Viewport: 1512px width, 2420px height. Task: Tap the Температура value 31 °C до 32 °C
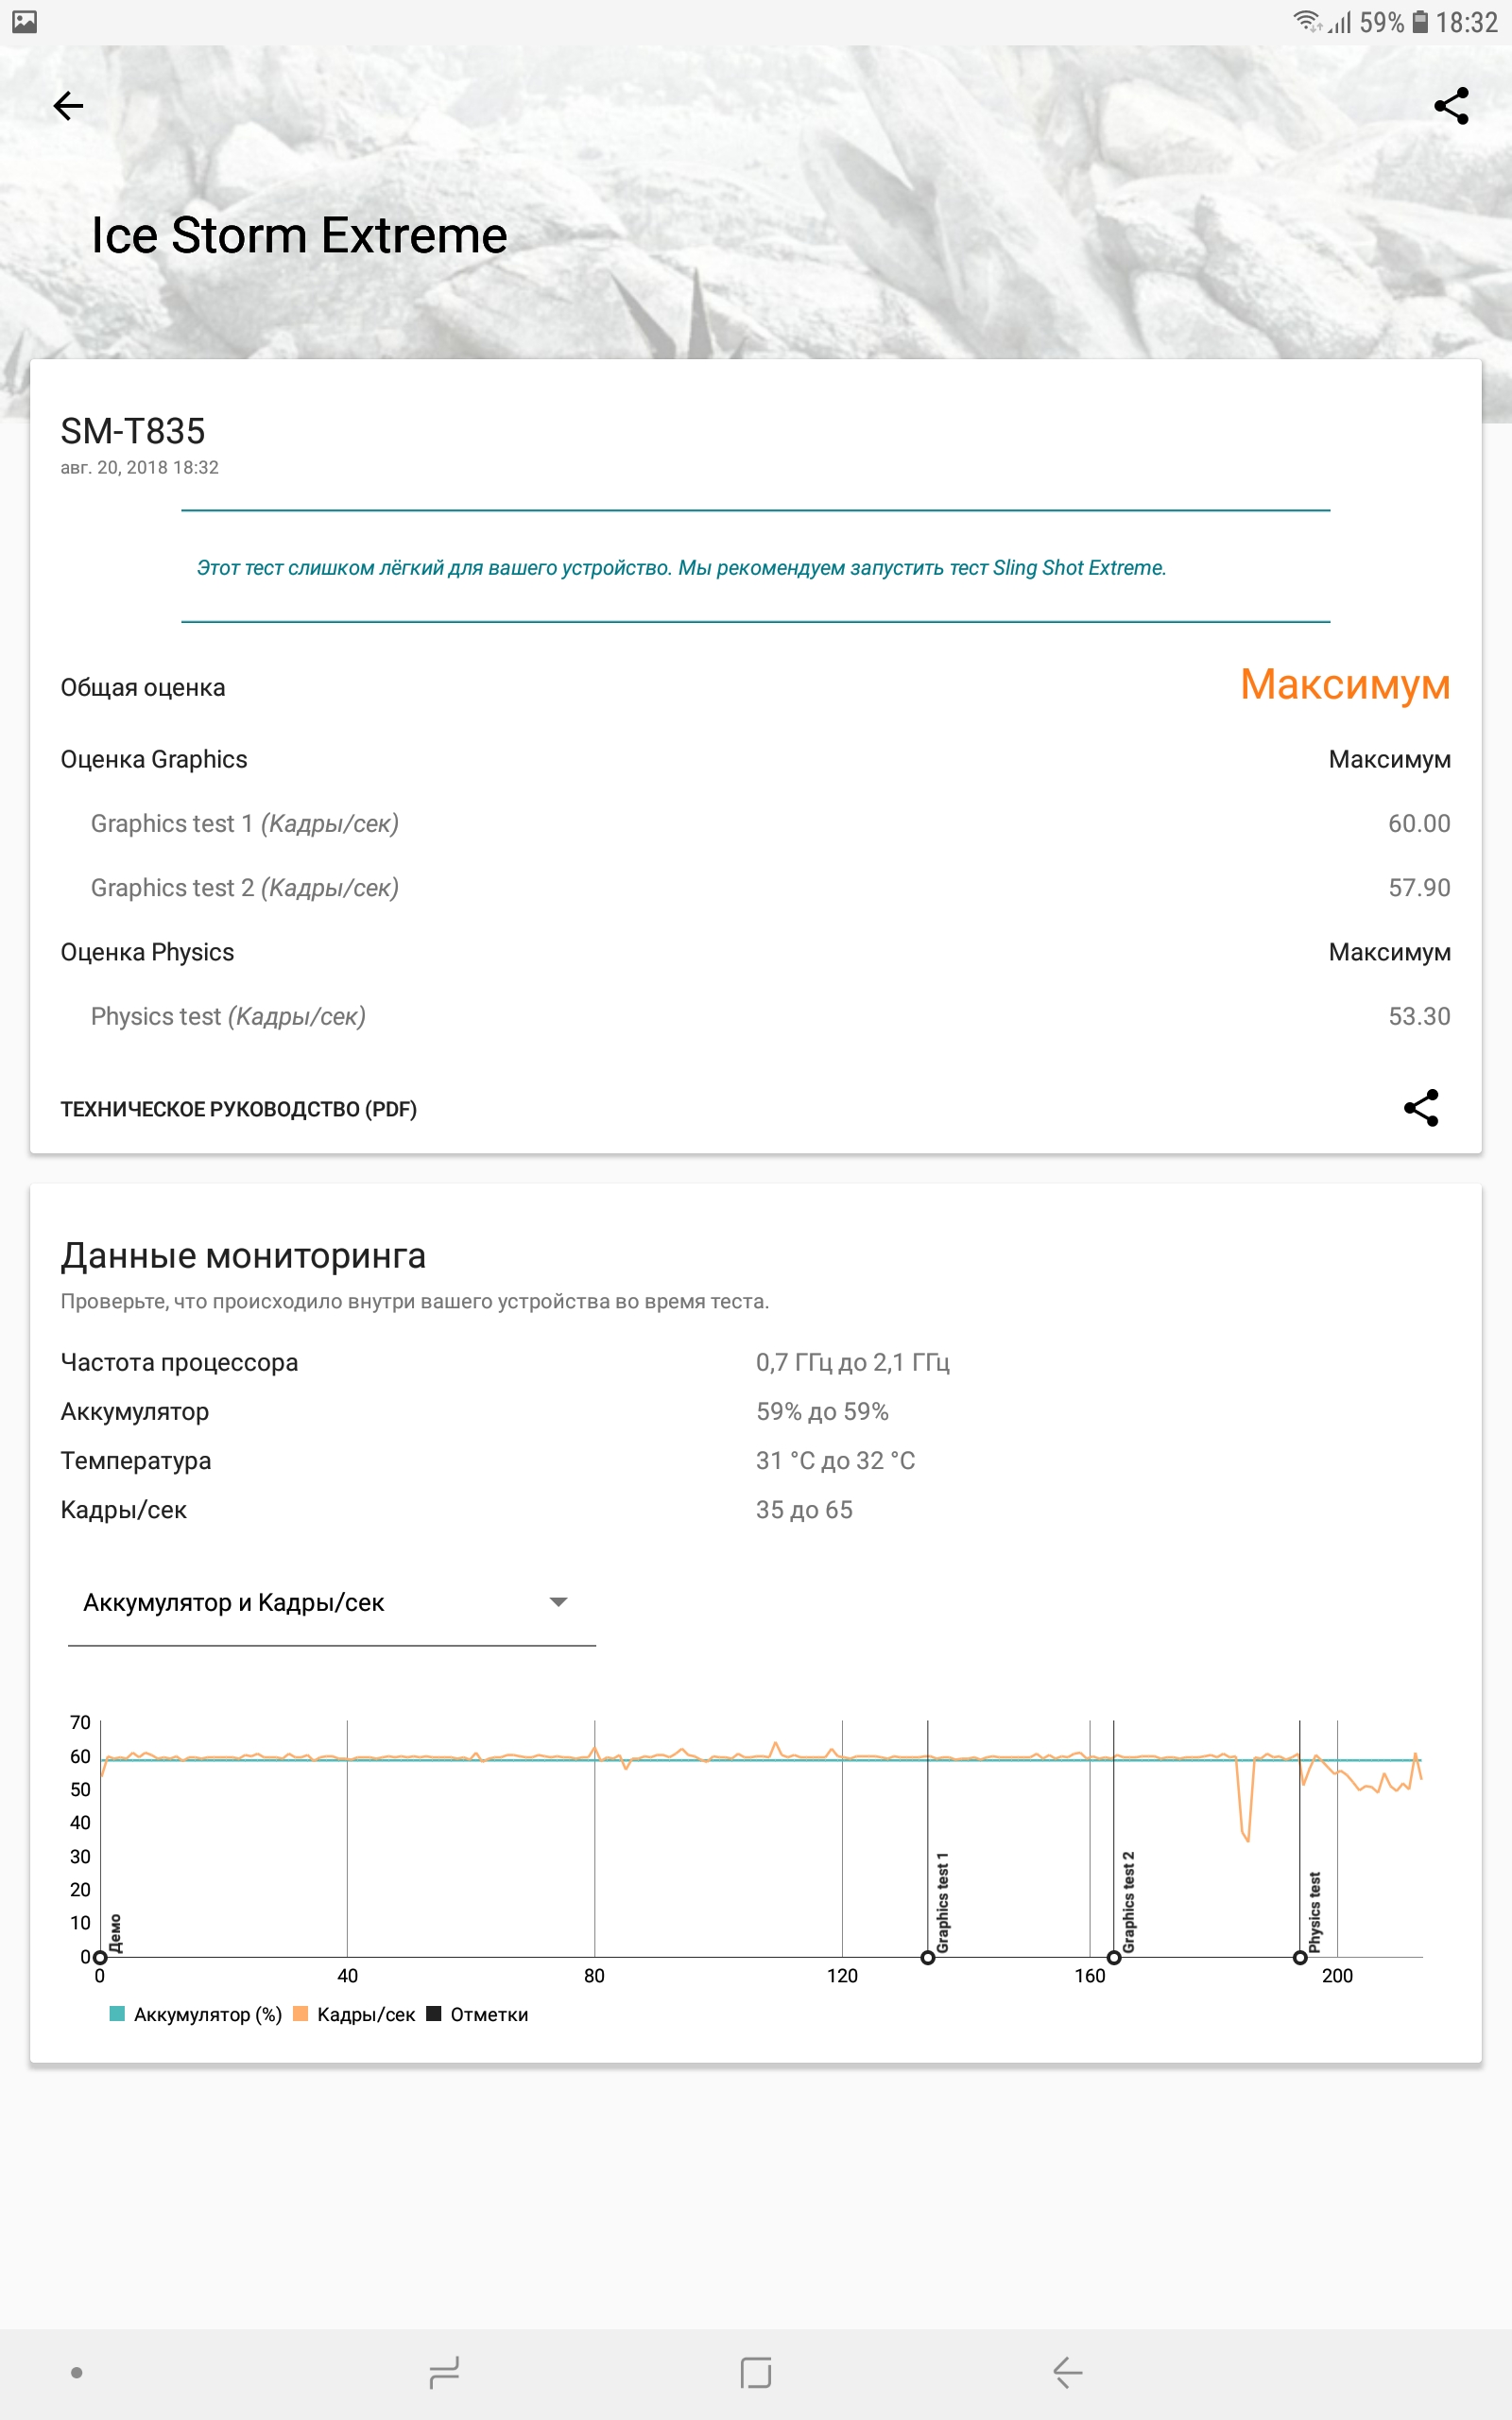835,1461
